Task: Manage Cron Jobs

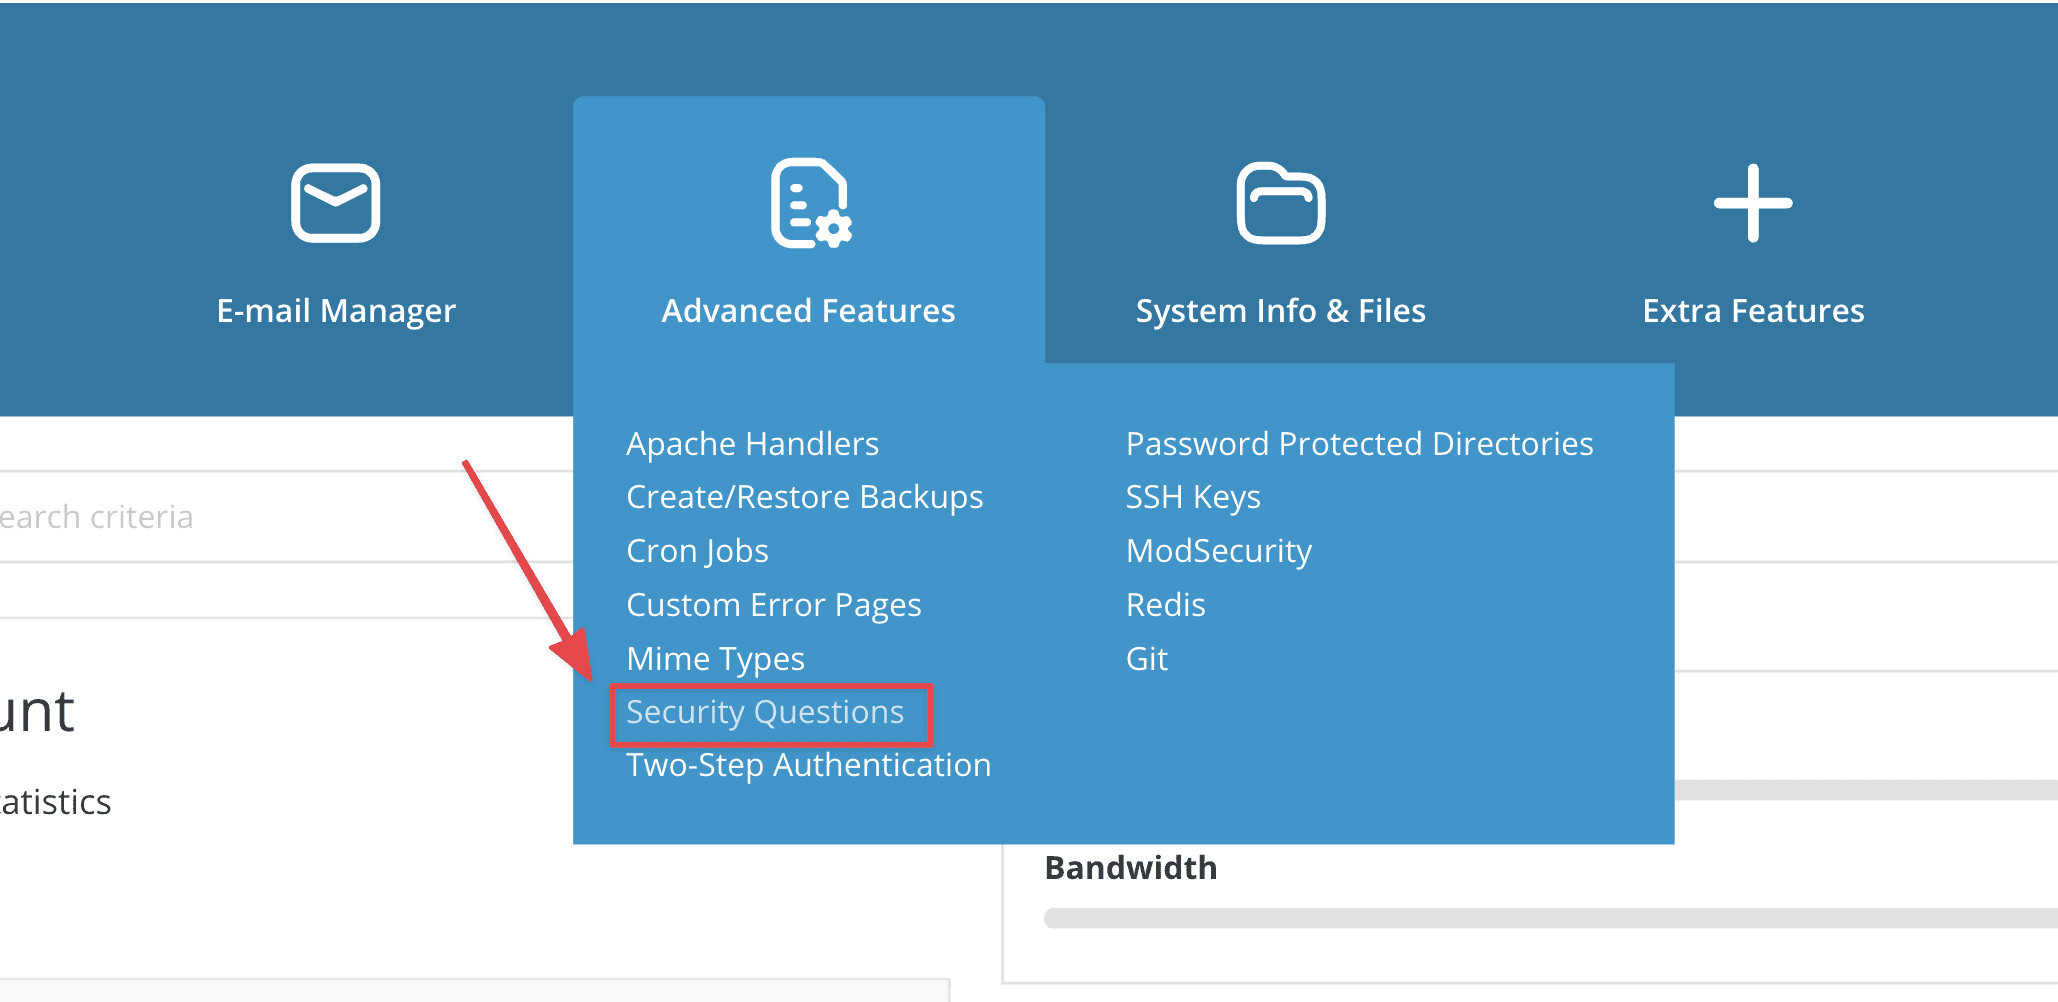Action: pos(697,550)
